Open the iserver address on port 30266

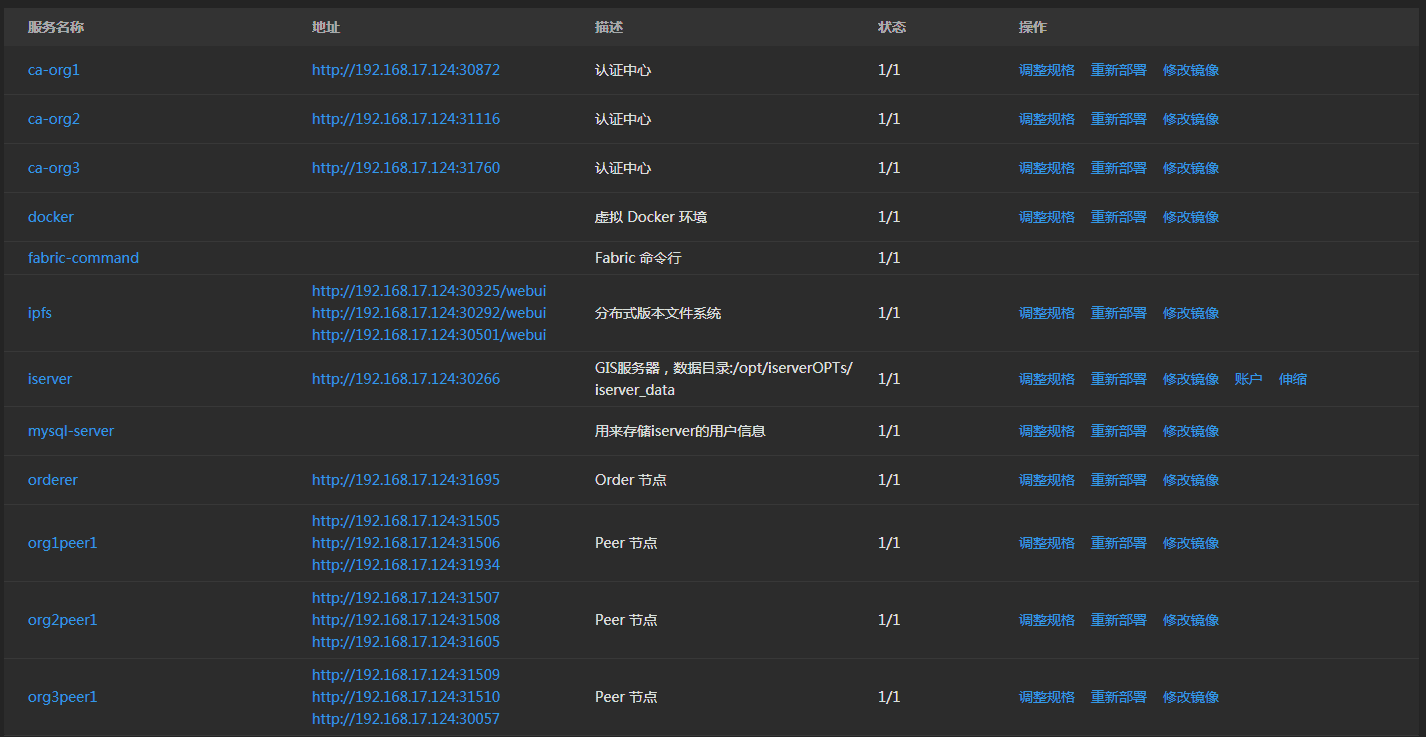405,379
